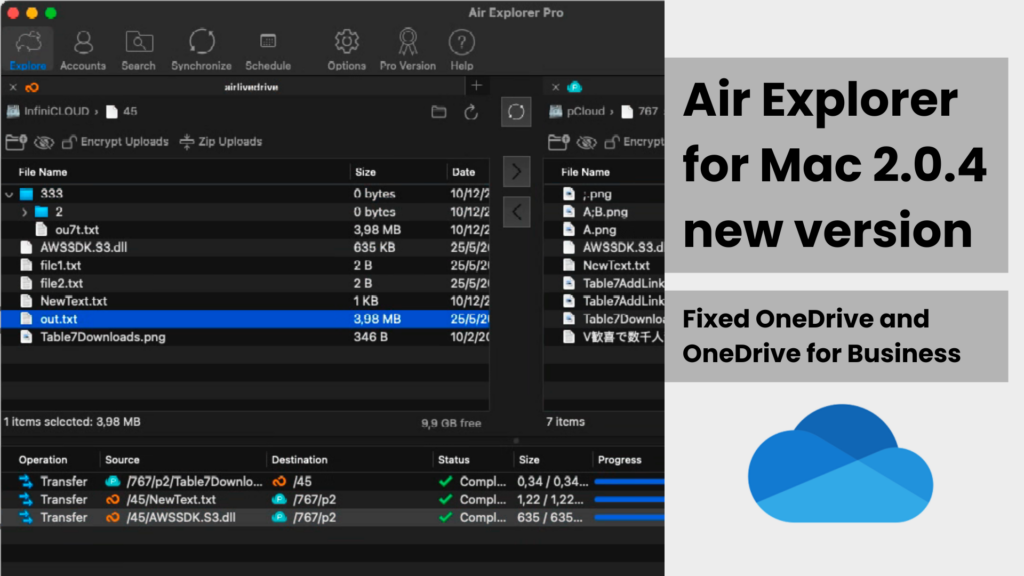Click the Pro Version ribbon icon
The height and width of the screenshot is (576, 1024).
click(408, 49)
